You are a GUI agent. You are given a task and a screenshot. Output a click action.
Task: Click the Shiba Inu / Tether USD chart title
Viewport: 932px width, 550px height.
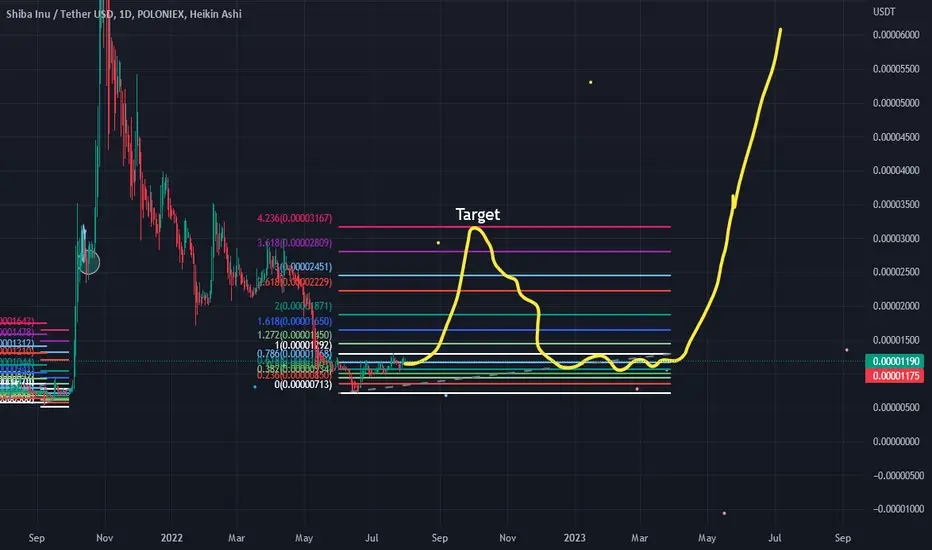pyautogui.click(x=124, y=14)
